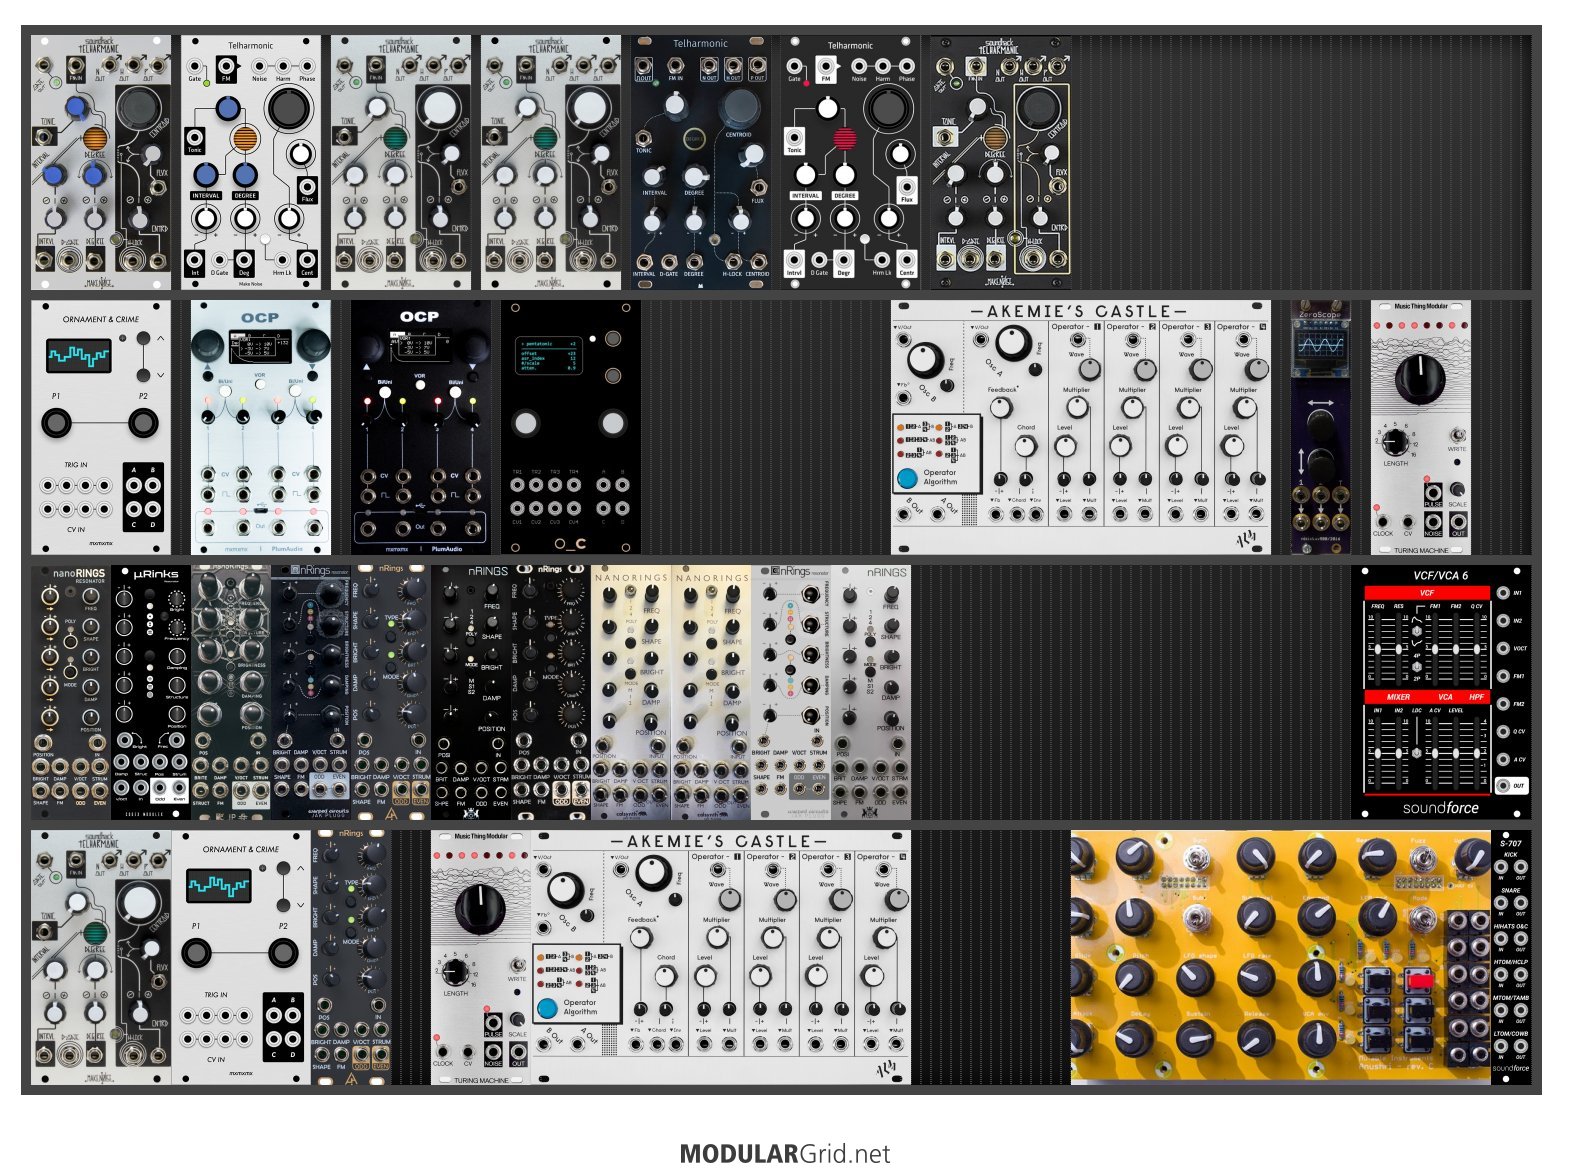
Task: Select the ZeroScope module
Action: (x=1321, y=427)
